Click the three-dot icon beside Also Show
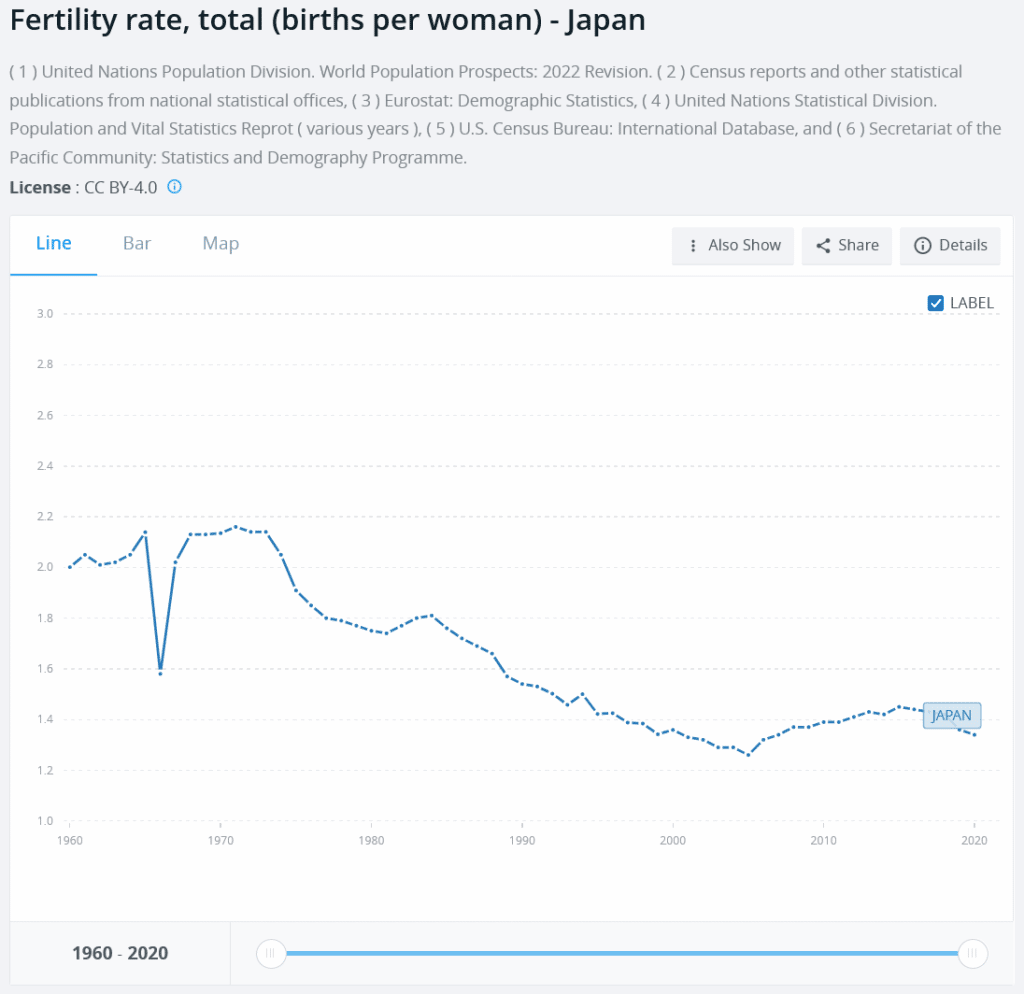 click(x=693, y=246)
